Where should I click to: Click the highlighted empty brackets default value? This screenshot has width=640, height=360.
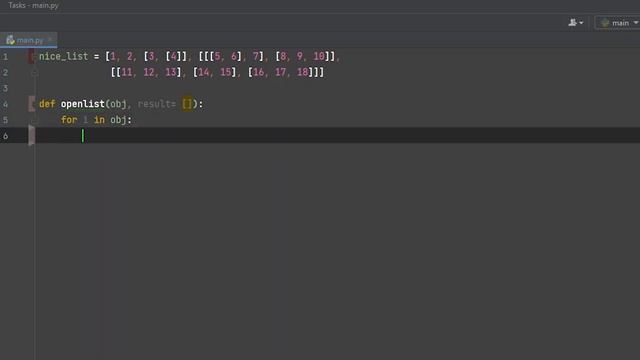point(187,104)
